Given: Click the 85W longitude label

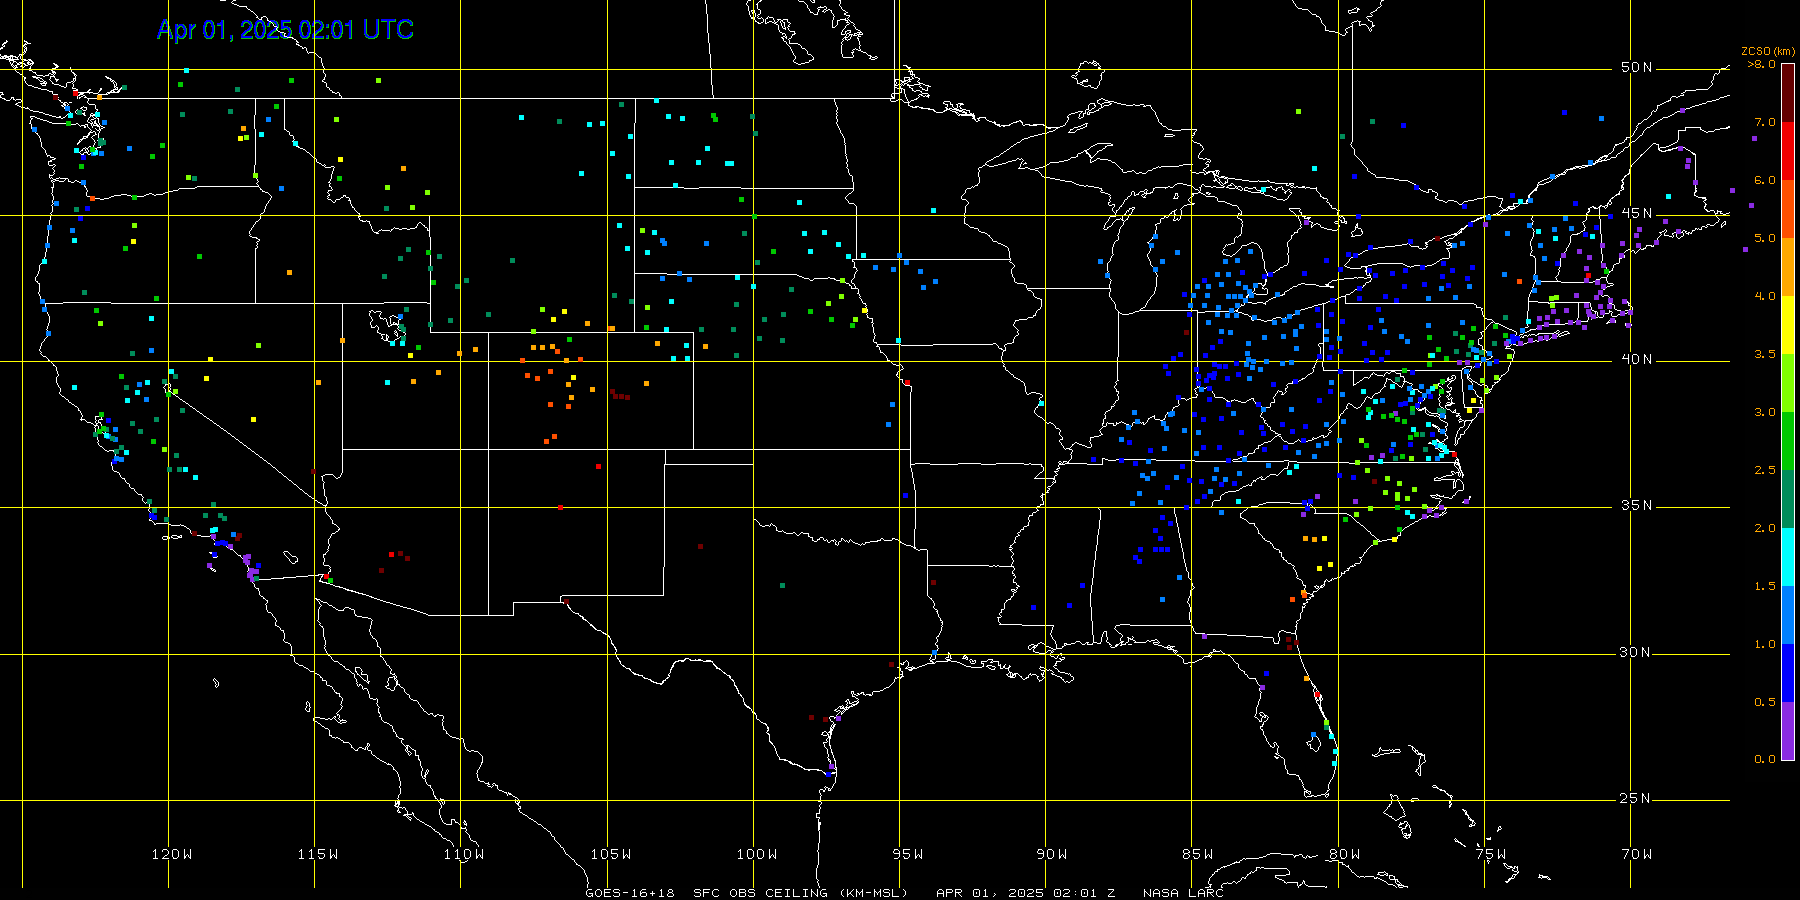Looking at the screenshot, I should pyautogui.click(x=1198, y=854).
